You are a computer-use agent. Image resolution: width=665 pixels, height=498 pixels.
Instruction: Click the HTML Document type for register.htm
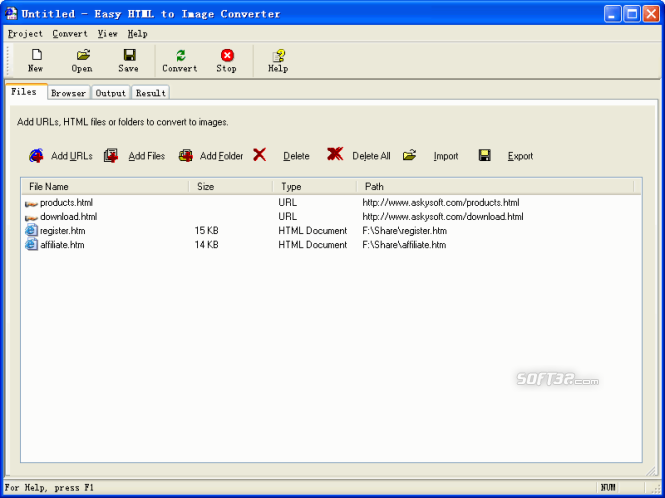pyautogui.click(x=313, y=231)
